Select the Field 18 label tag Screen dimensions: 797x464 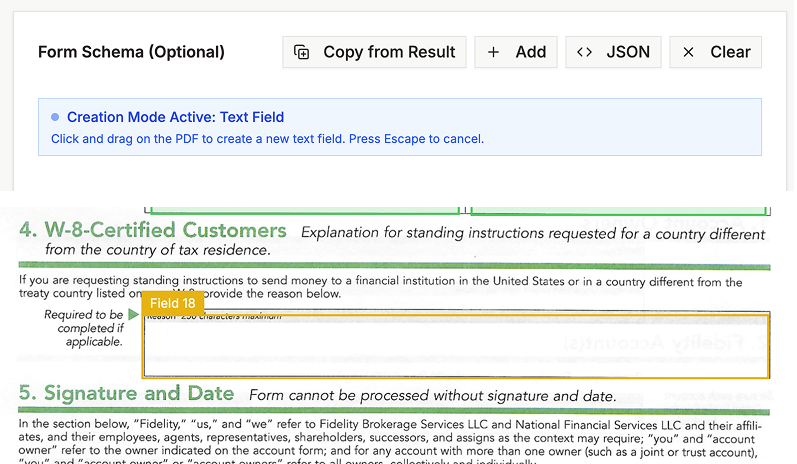pos(173,303)
